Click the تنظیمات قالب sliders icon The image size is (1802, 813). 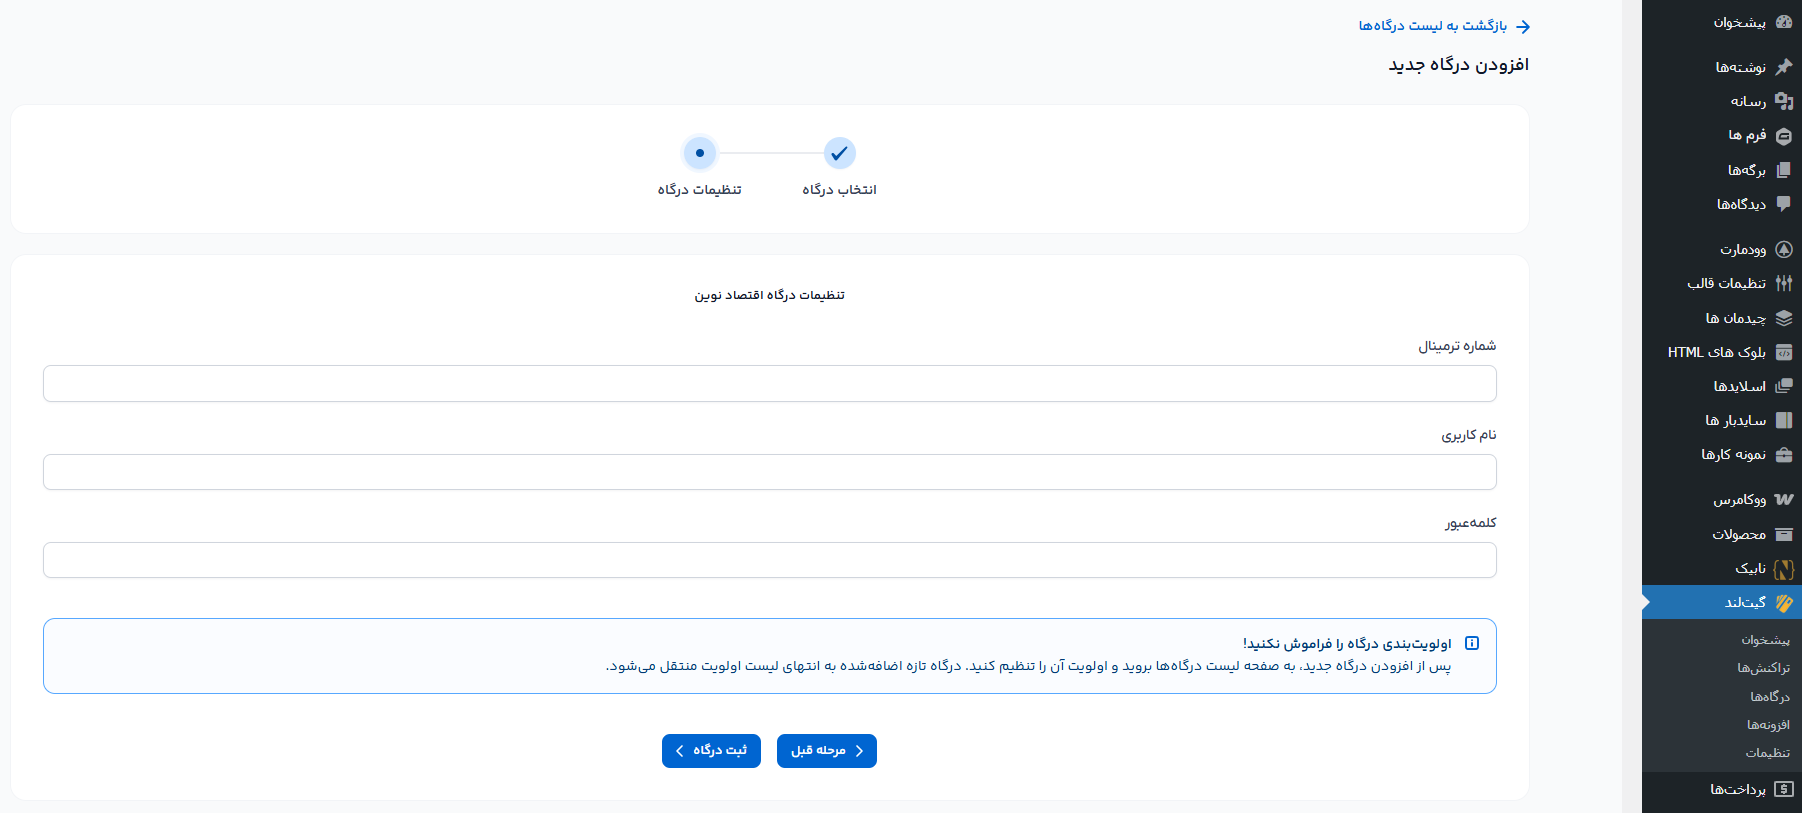click(1784, 283)
